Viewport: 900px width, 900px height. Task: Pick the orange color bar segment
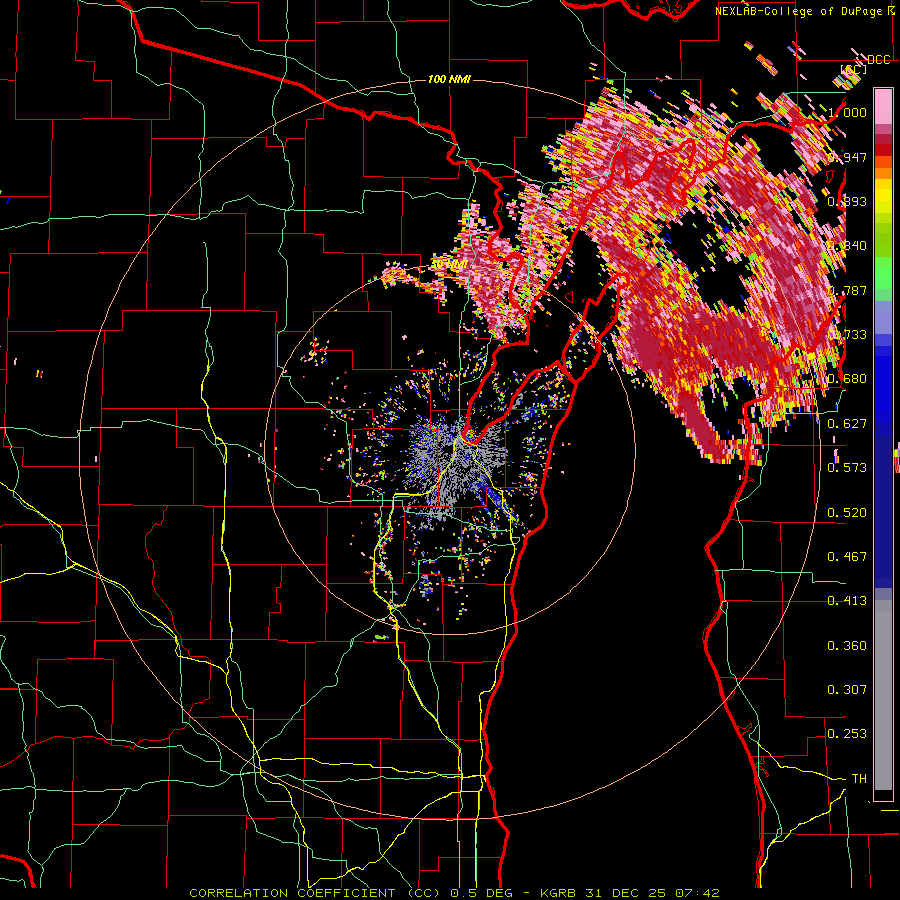(883, 172)
